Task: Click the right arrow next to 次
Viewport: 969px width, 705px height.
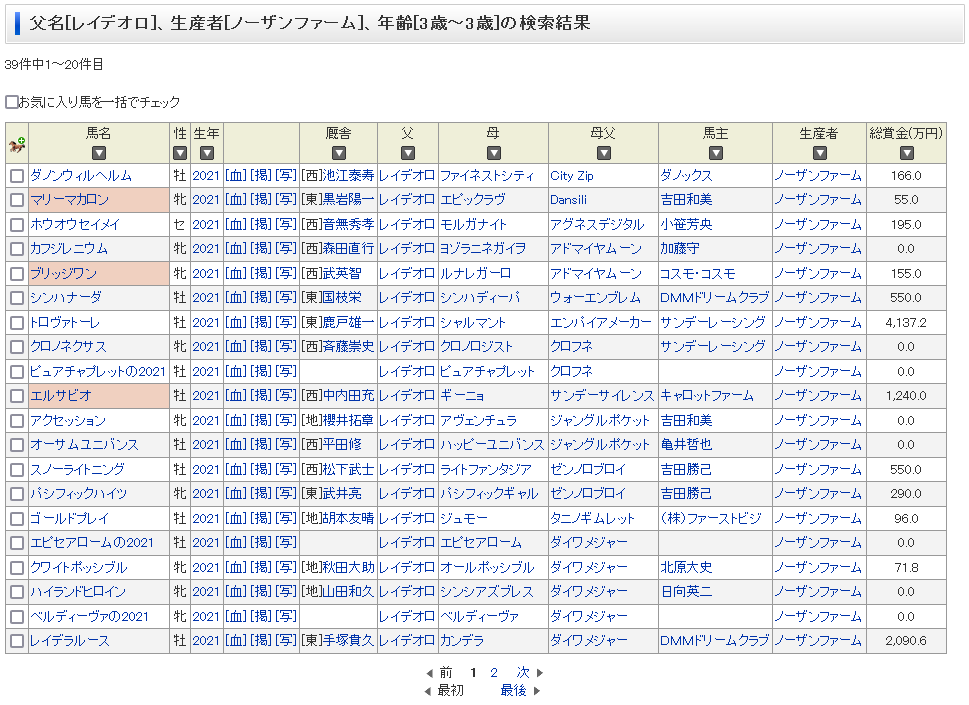Action: (x=540, y=673)
